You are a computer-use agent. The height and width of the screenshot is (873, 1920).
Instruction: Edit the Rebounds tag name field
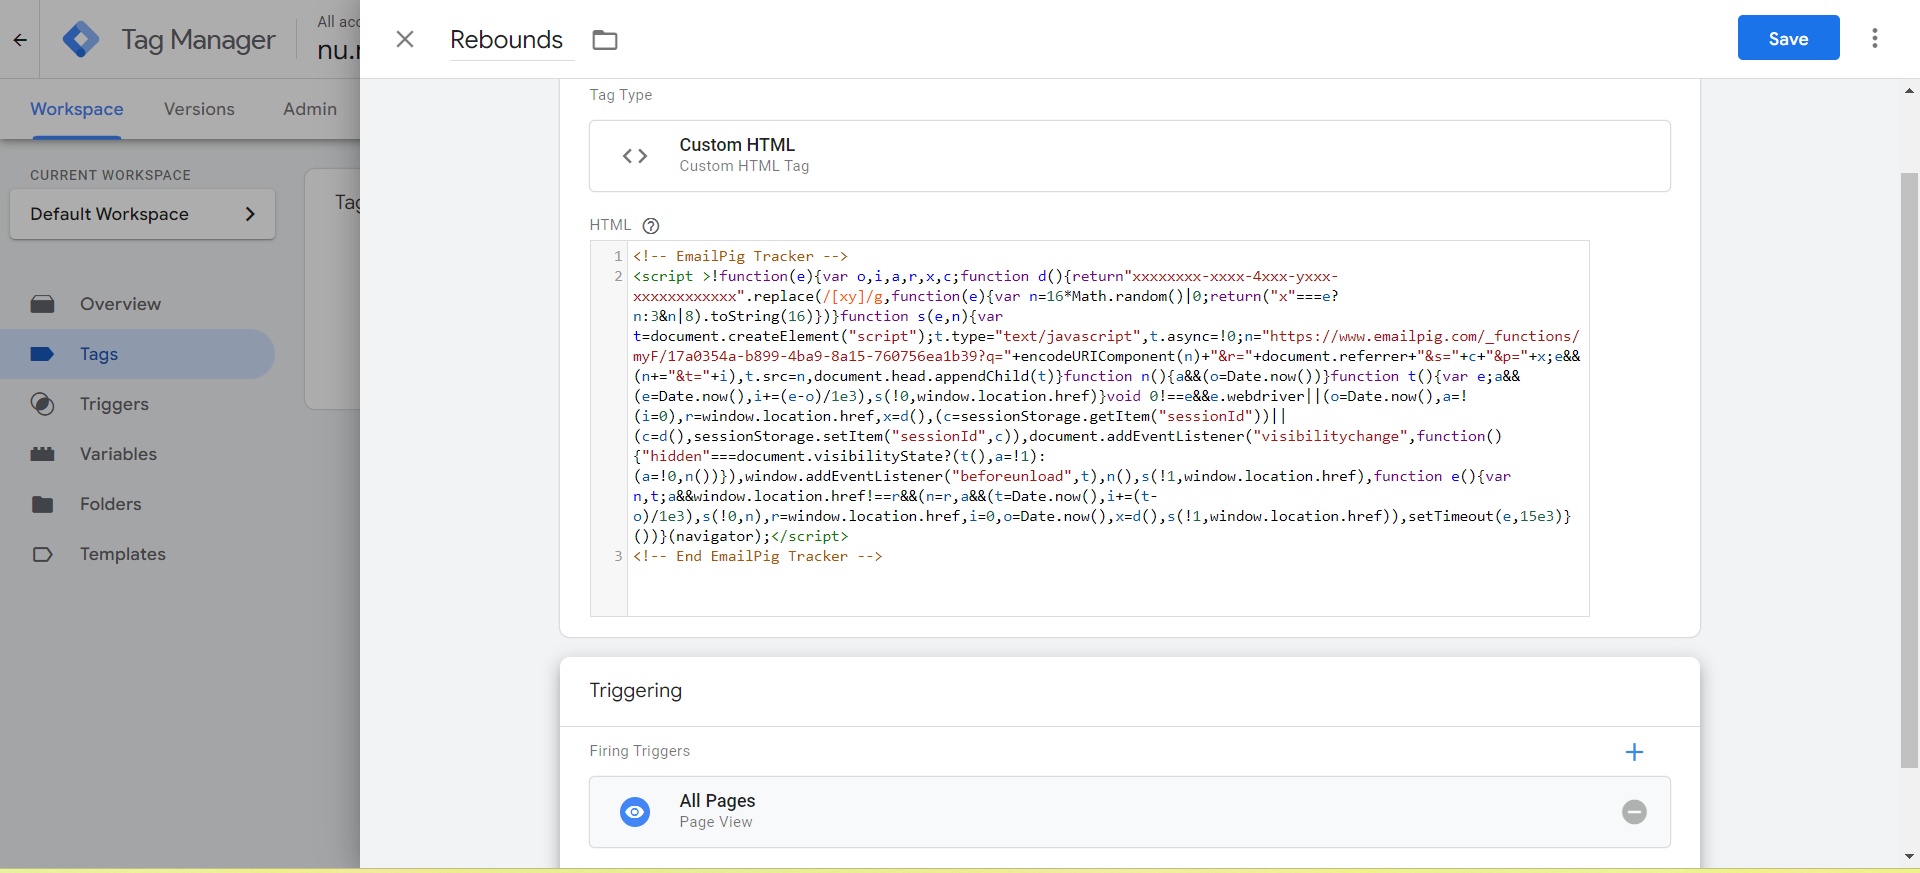pyautogui.click(x=511, y=39)
